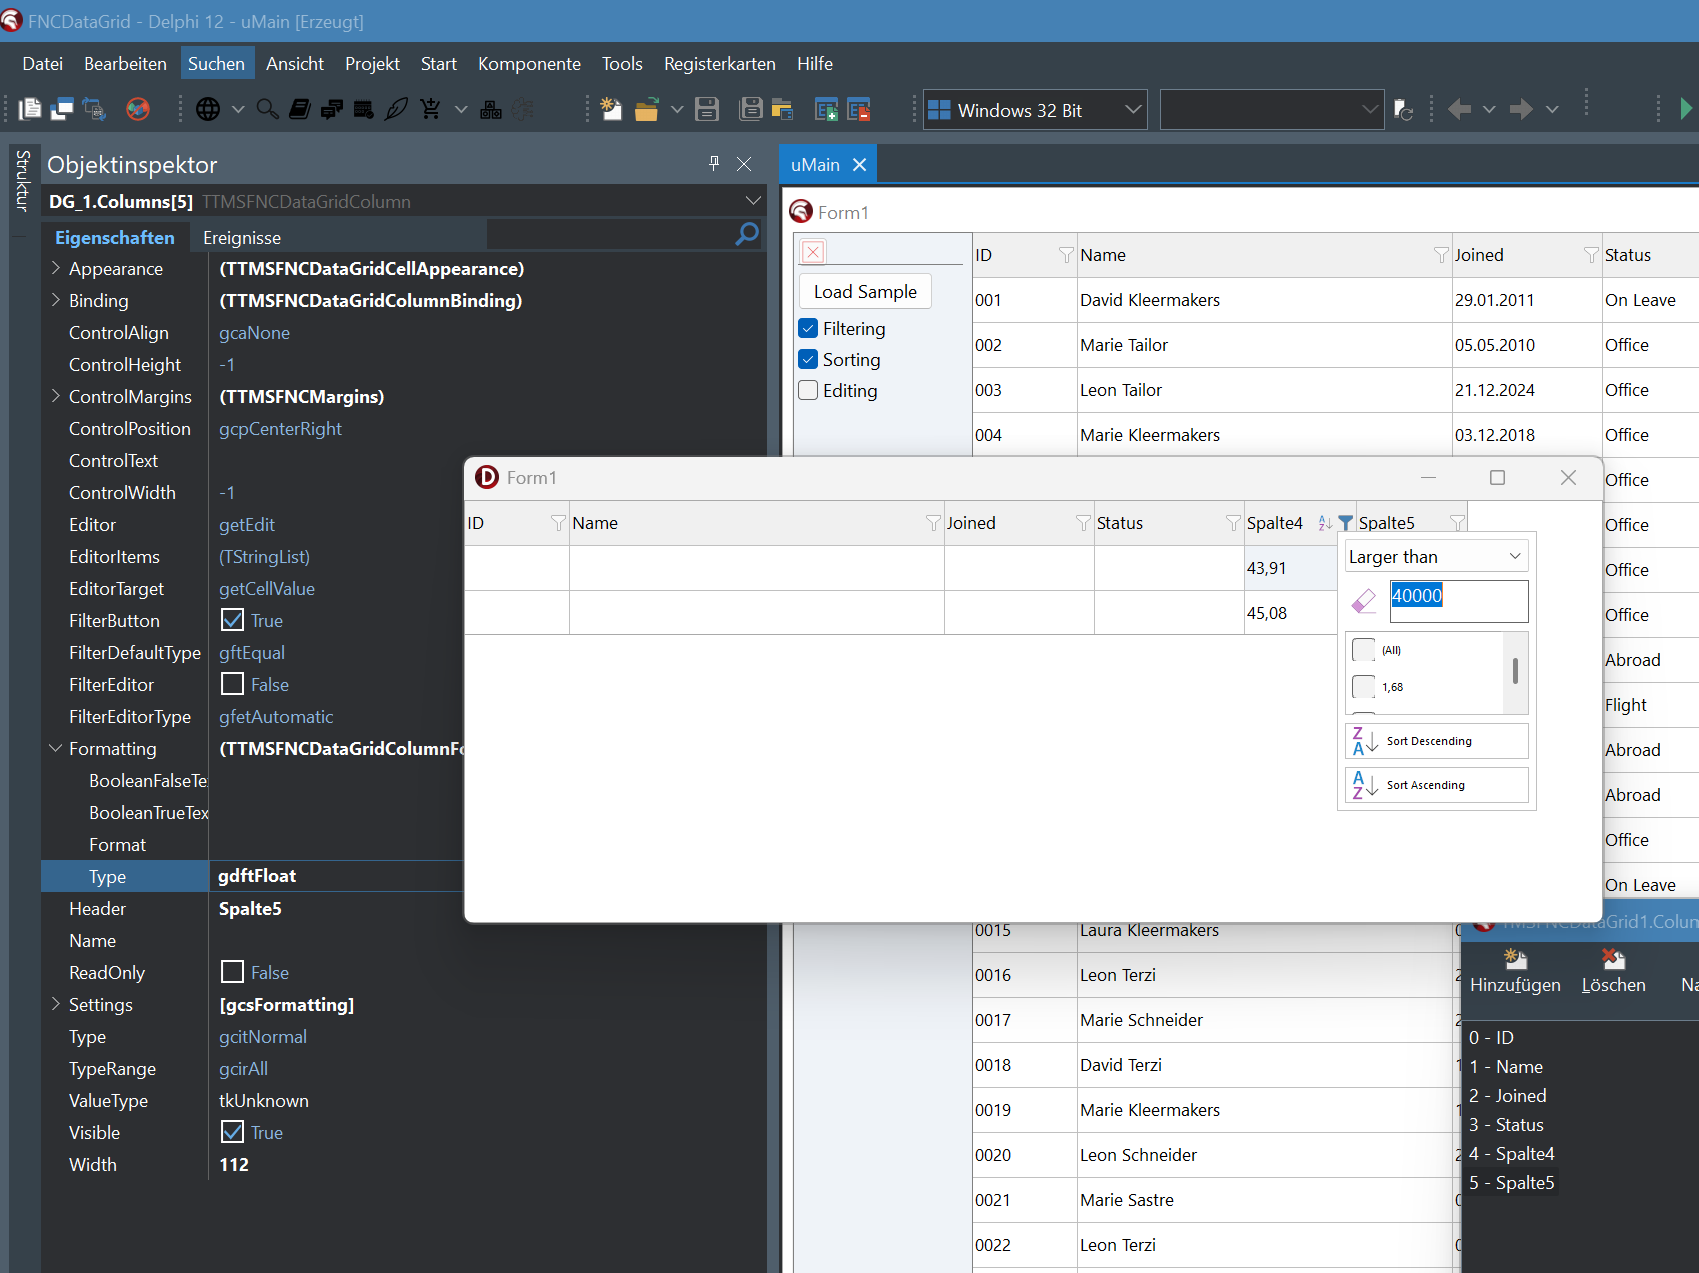Image resolution: width=1699 pixels, height=1273 pixels.
Task: Click Löschen in the columns editor
Action: click(x=1613, y=971)
